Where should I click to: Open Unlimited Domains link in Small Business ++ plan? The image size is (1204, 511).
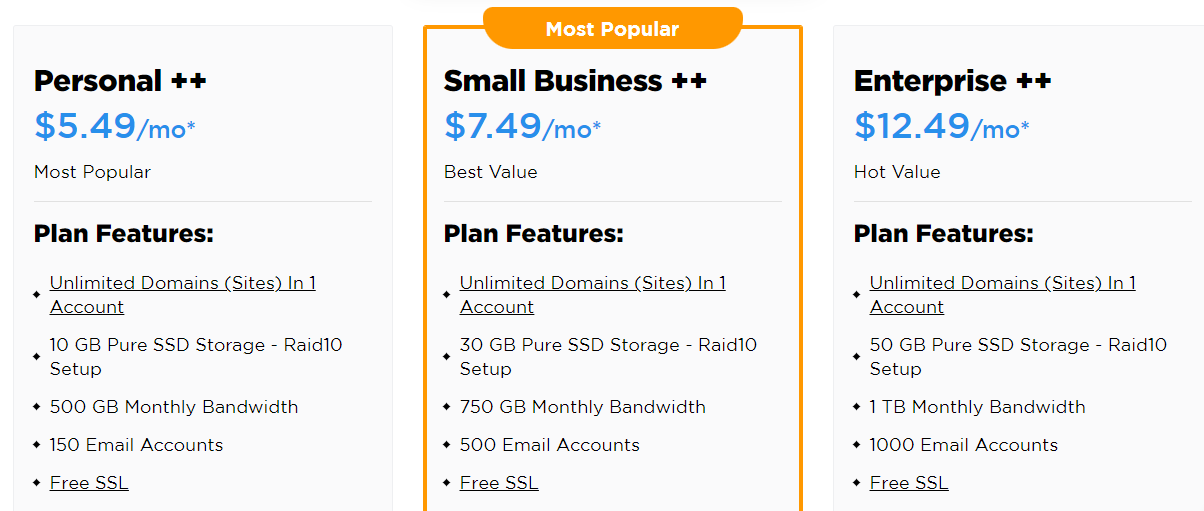tap(593, 295)
